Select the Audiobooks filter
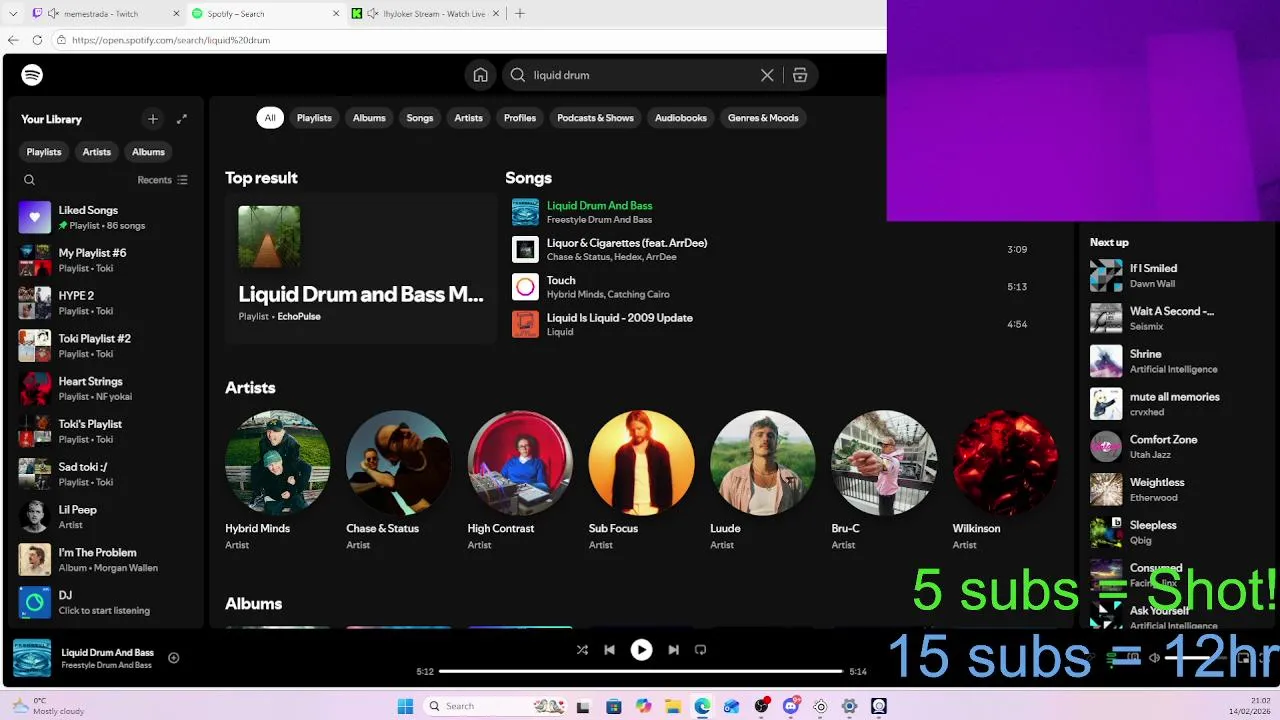Image resolution: width=1280 pixels, height=720 pixels. (681, 118)
